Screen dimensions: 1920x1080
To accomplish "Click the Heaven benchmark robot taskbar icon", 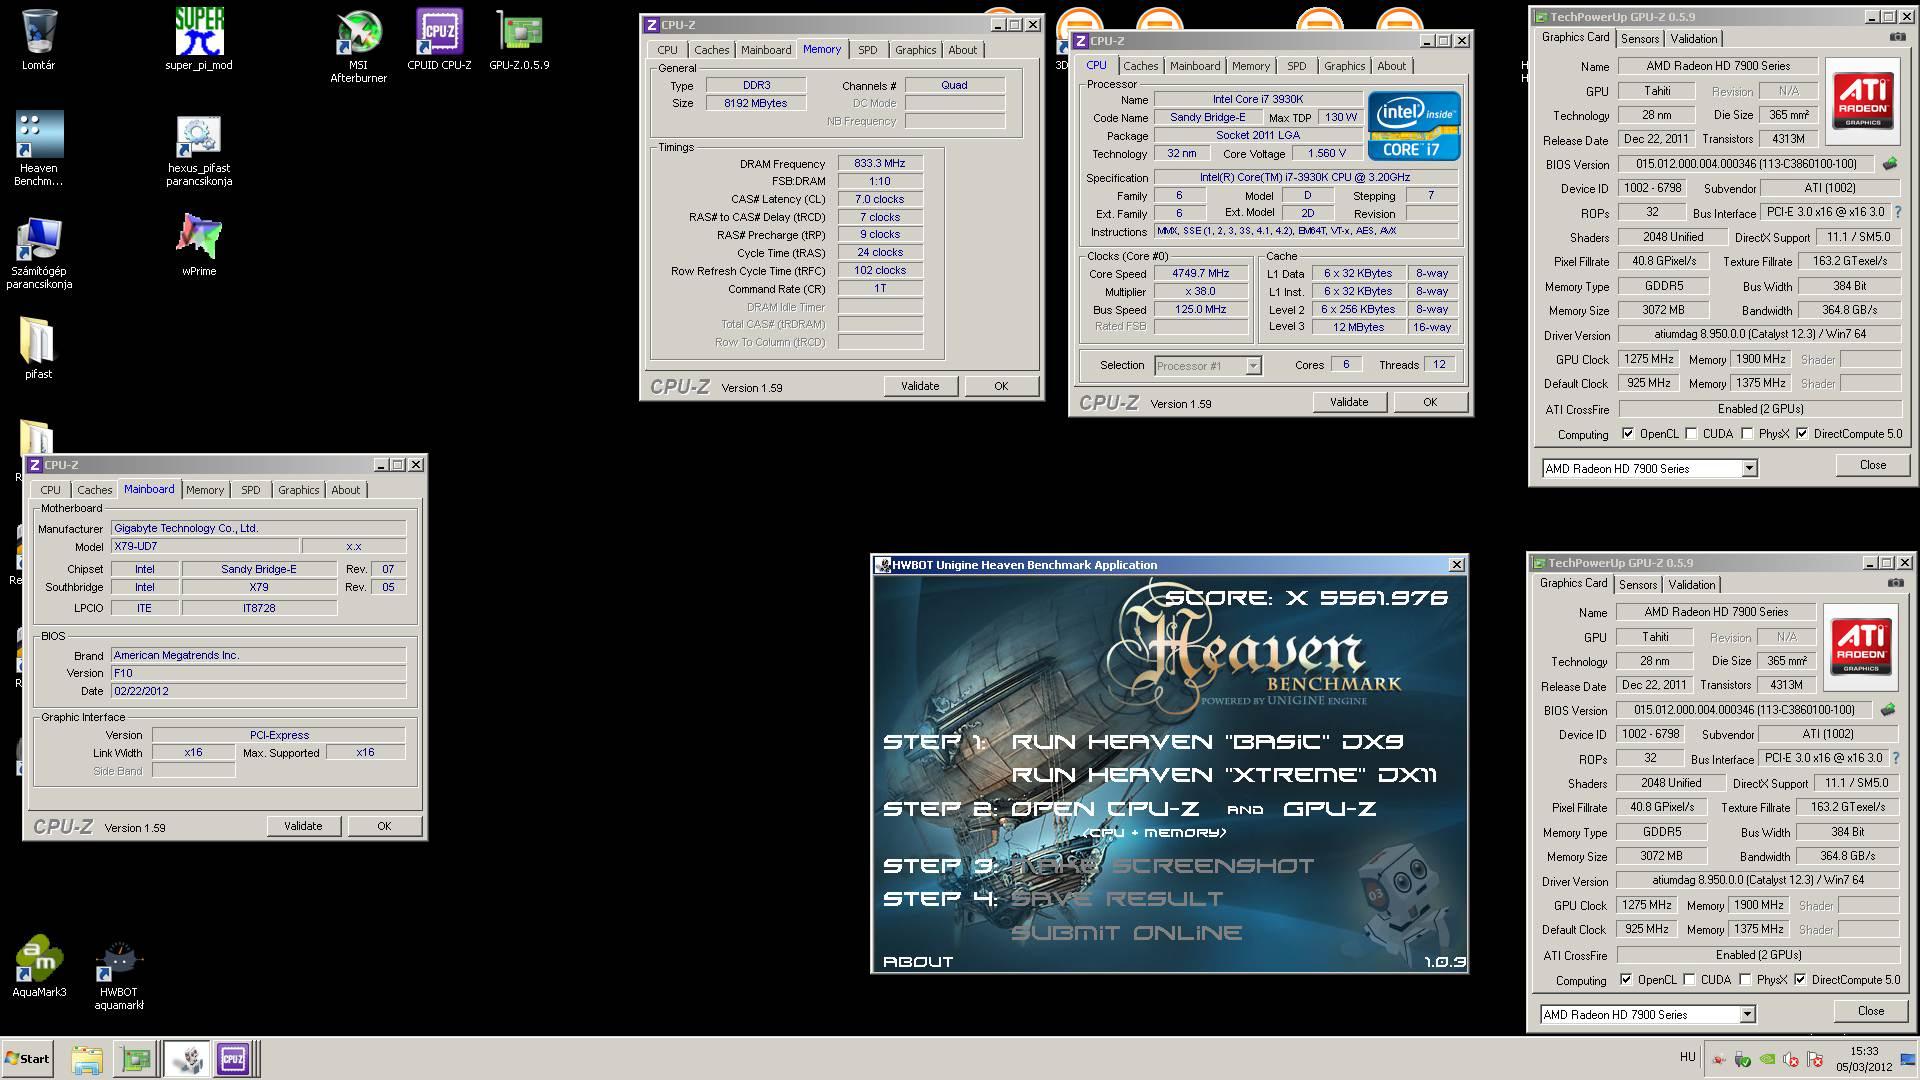I will (x=185, y=1059).
